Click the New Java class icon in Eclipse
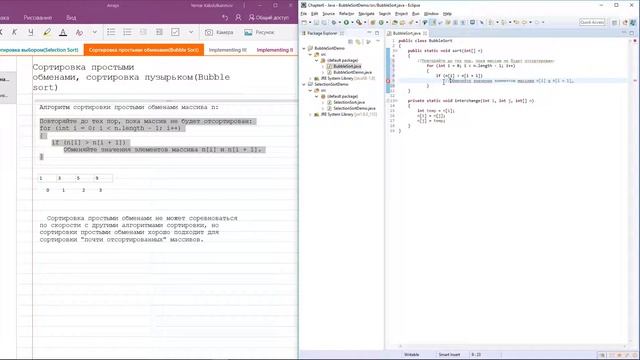The height and width of the screenshot is (360, 640). [x=381, y=22]
